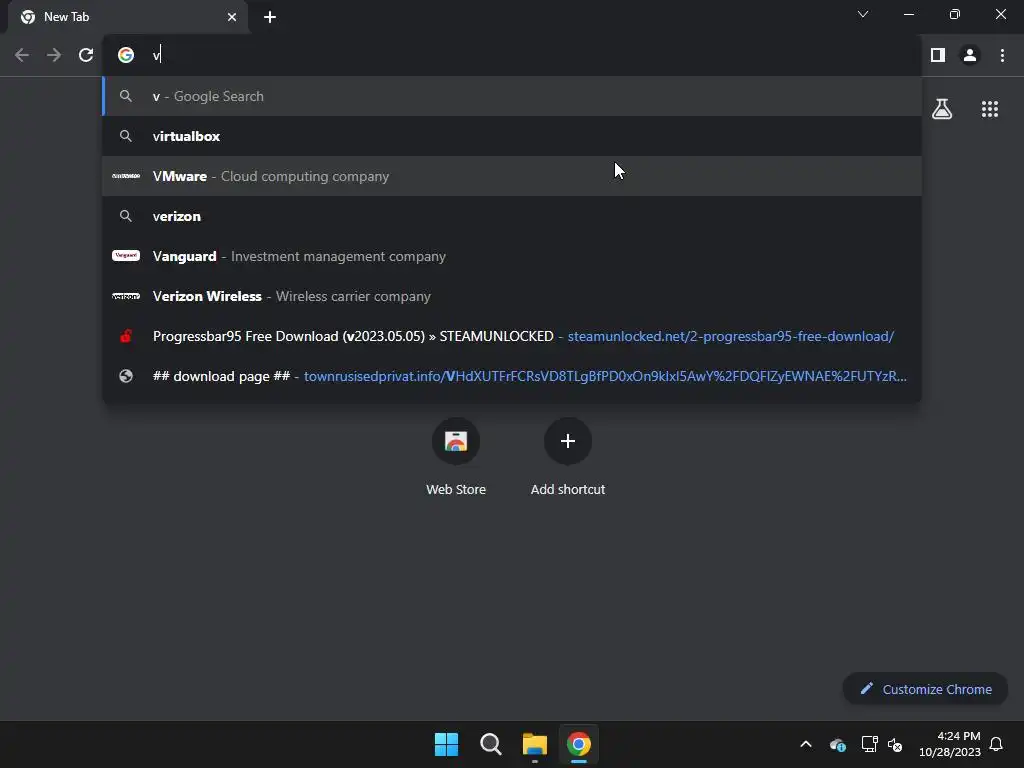Click the Verizon Wireless logo icon
Viewport: 1024px width, 768px height.
pyautogui.click(x=126, y=296)
